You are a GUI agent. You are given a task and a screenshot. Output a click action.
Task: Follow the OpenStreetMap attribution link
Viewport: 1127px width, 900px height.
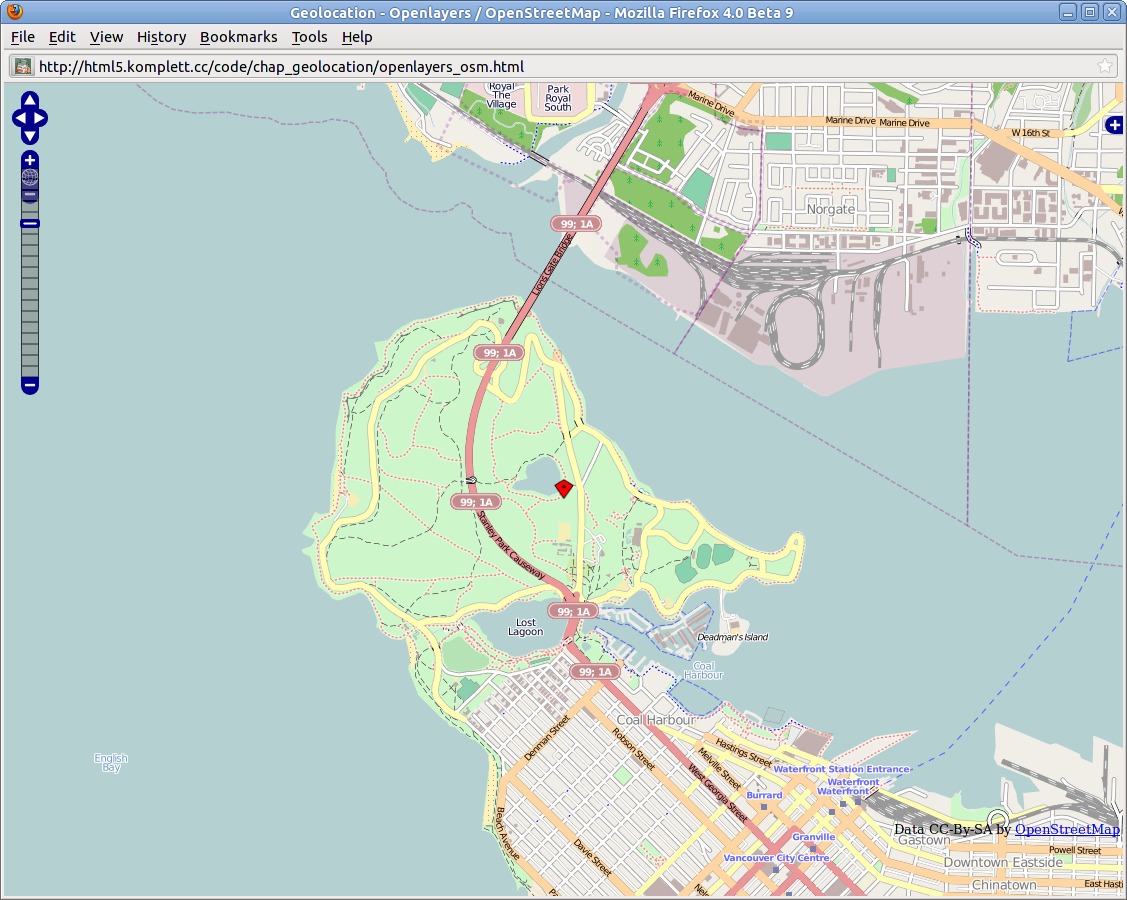[1066, 829]
